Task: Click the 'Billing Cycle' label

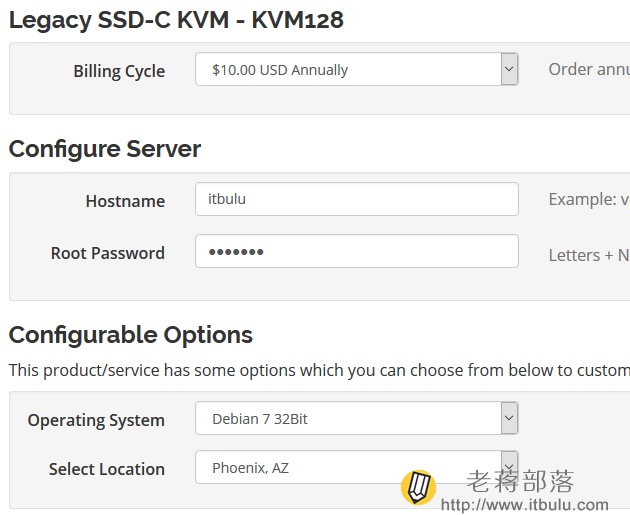Action: tap(119, 71)
